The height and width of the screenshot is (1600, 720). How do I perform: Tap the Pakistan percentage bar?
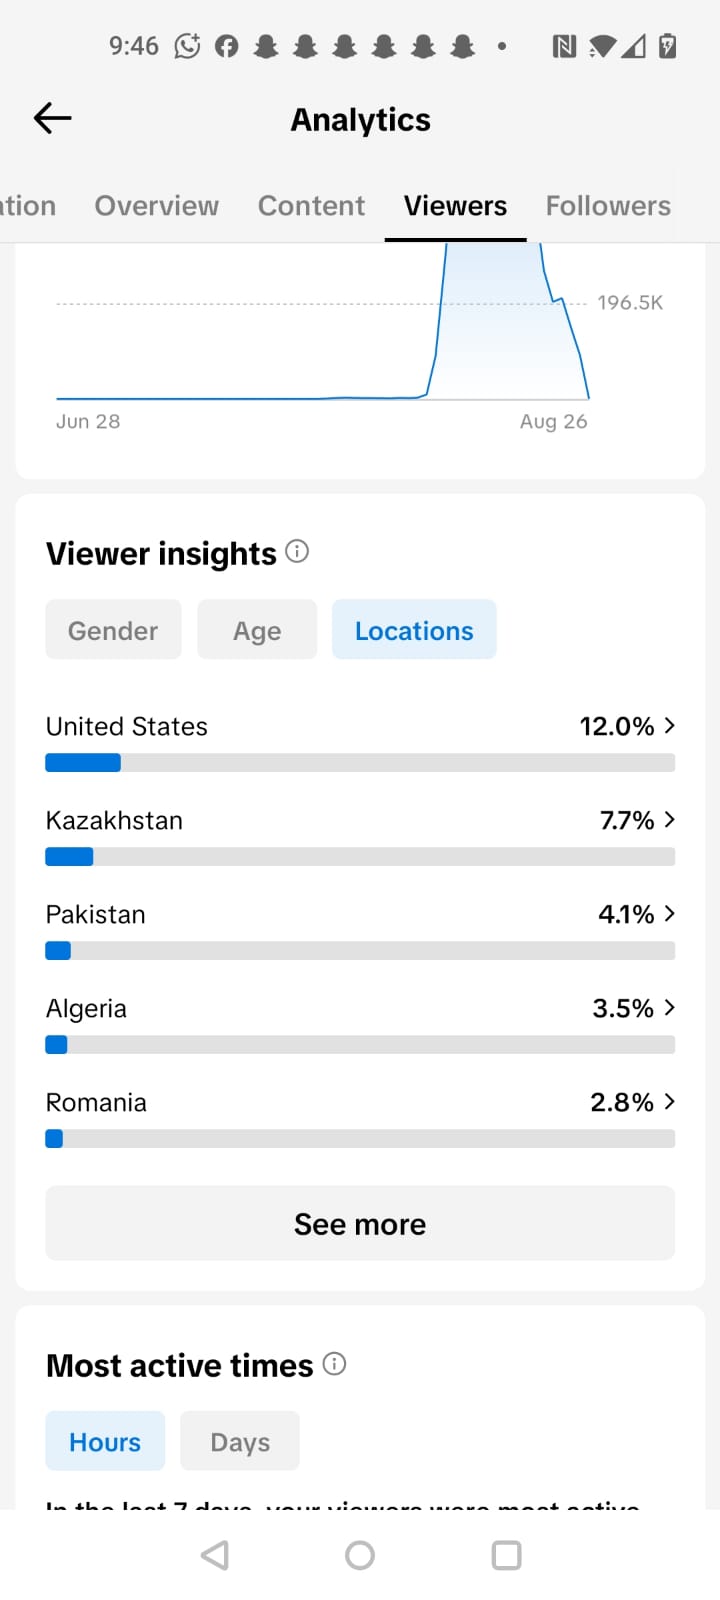point(360,951)
